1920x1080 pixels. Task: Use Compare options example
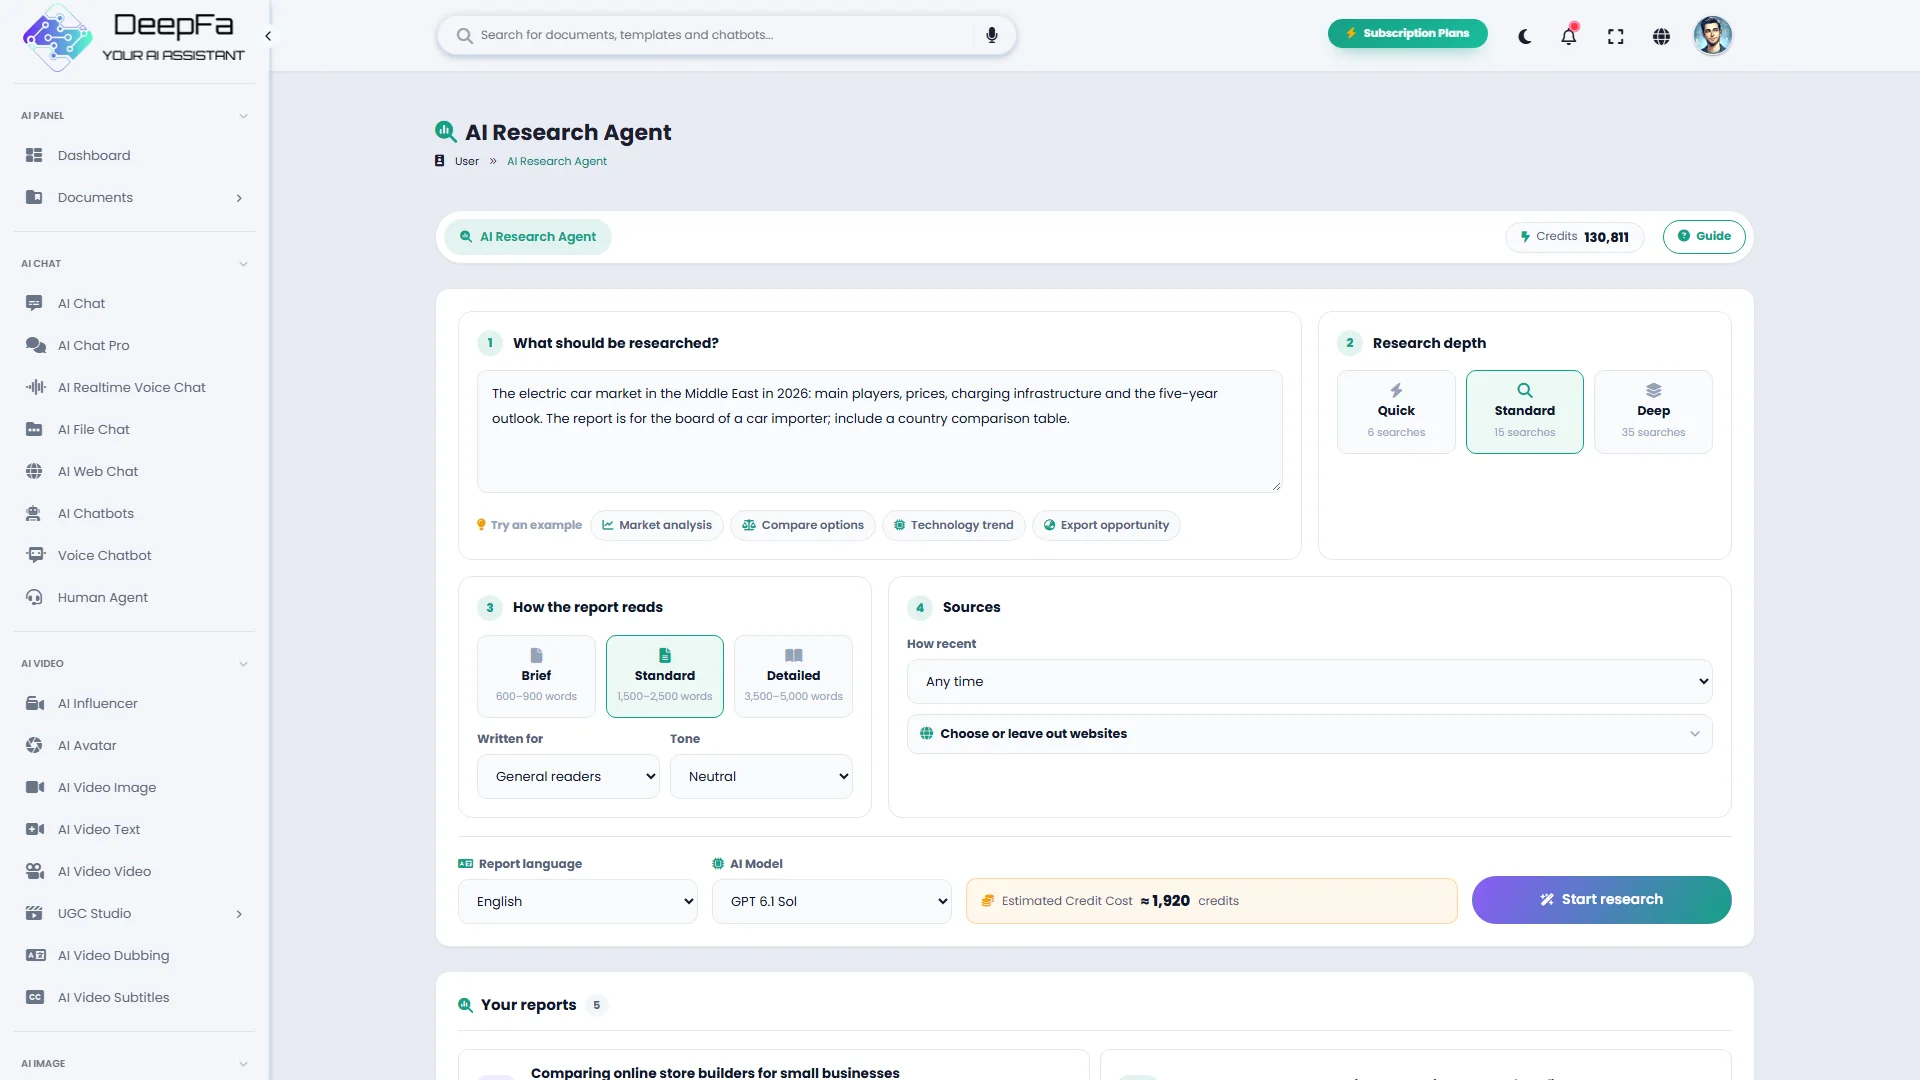(802, 525)
